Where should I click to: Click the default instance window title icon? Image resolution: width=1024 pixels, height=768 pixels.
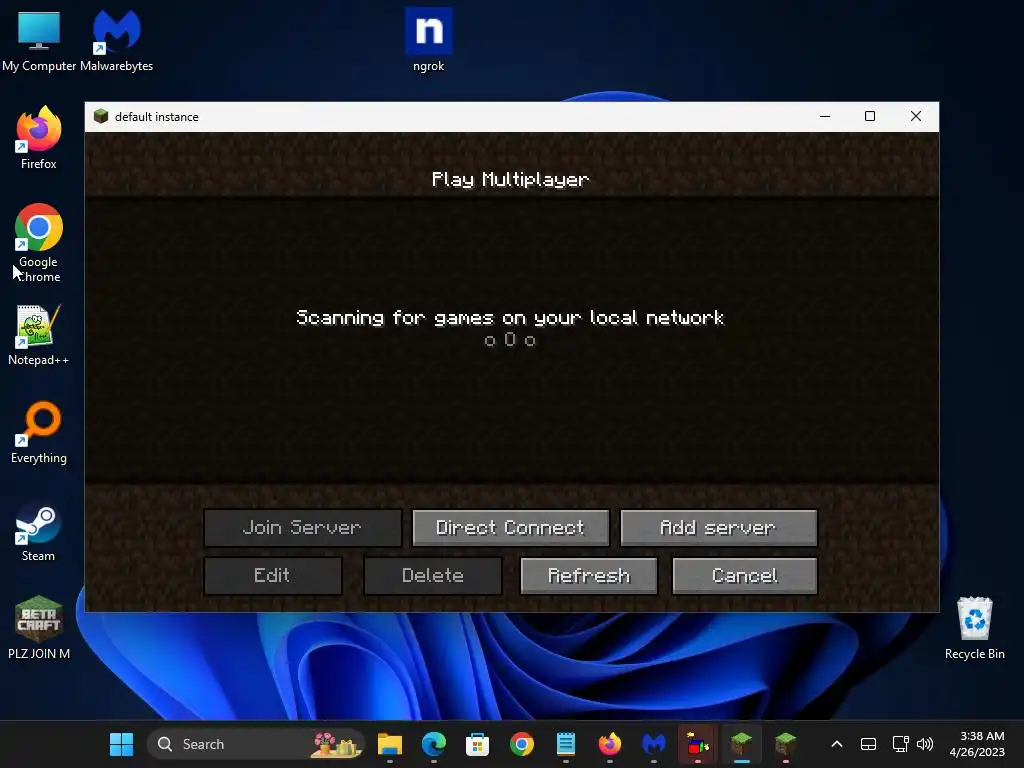[101, 116]
